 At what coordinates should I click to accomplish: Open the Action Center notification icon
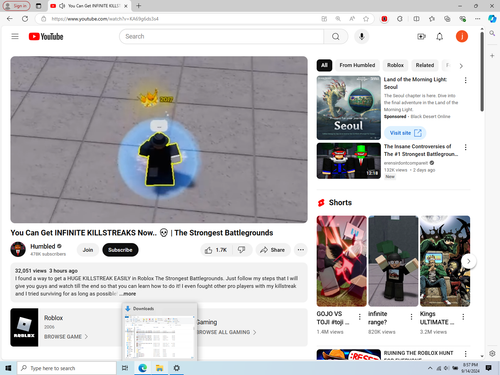[489, 368]
